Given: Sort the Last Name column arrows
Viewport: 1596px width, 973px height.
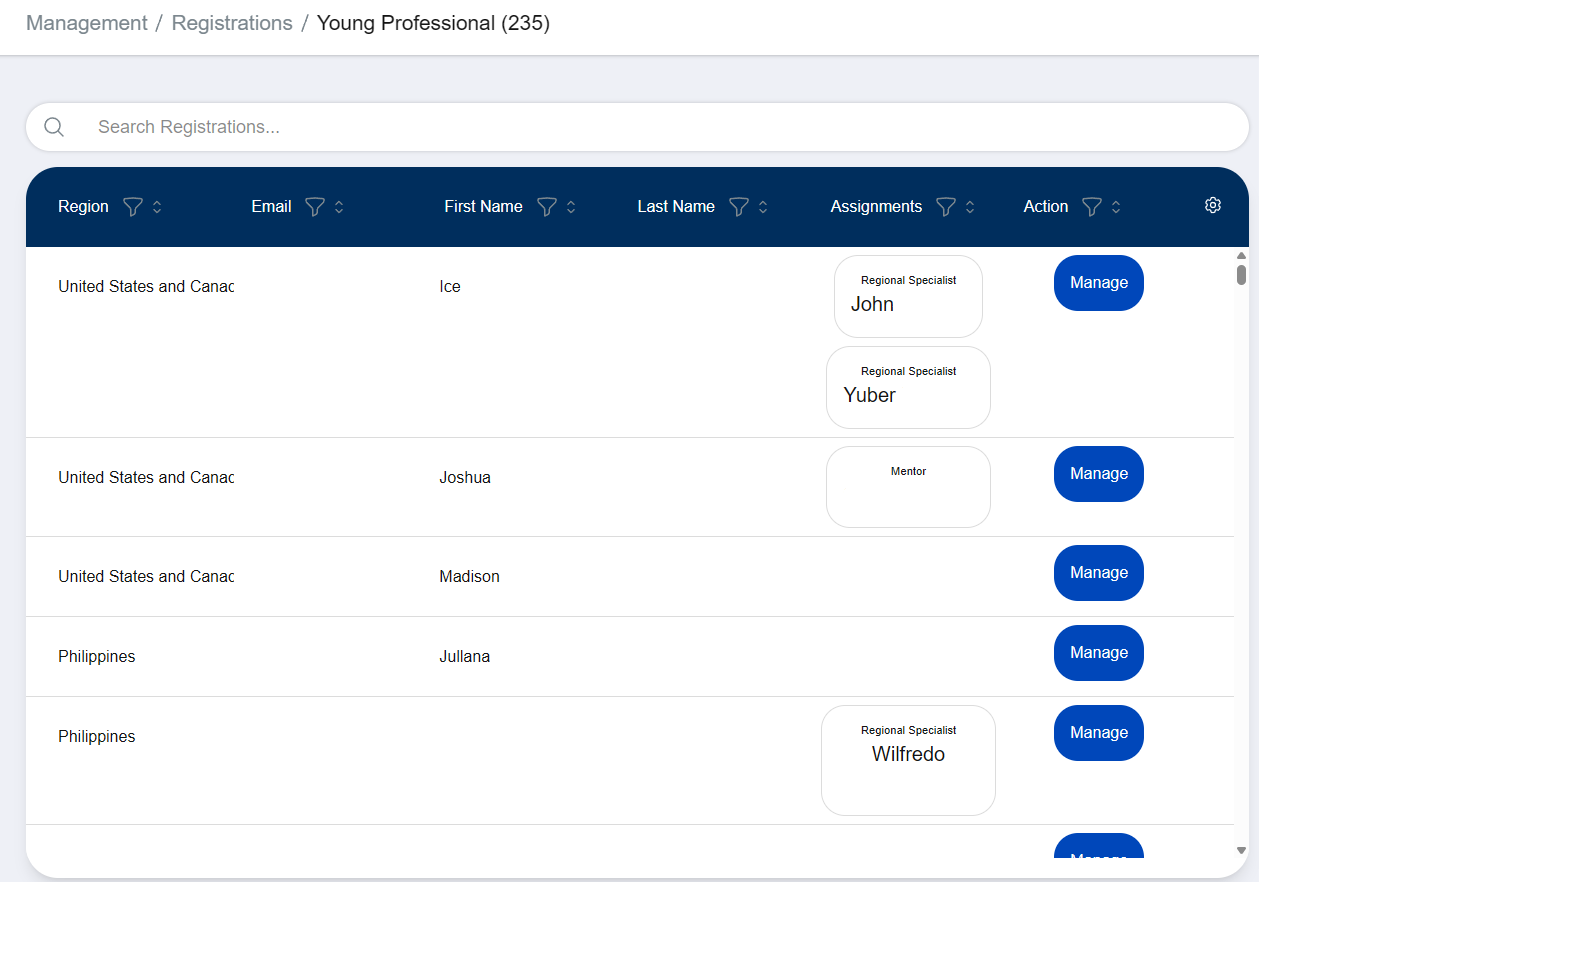Looking at the screenshot, I should [x=763, y=207].
